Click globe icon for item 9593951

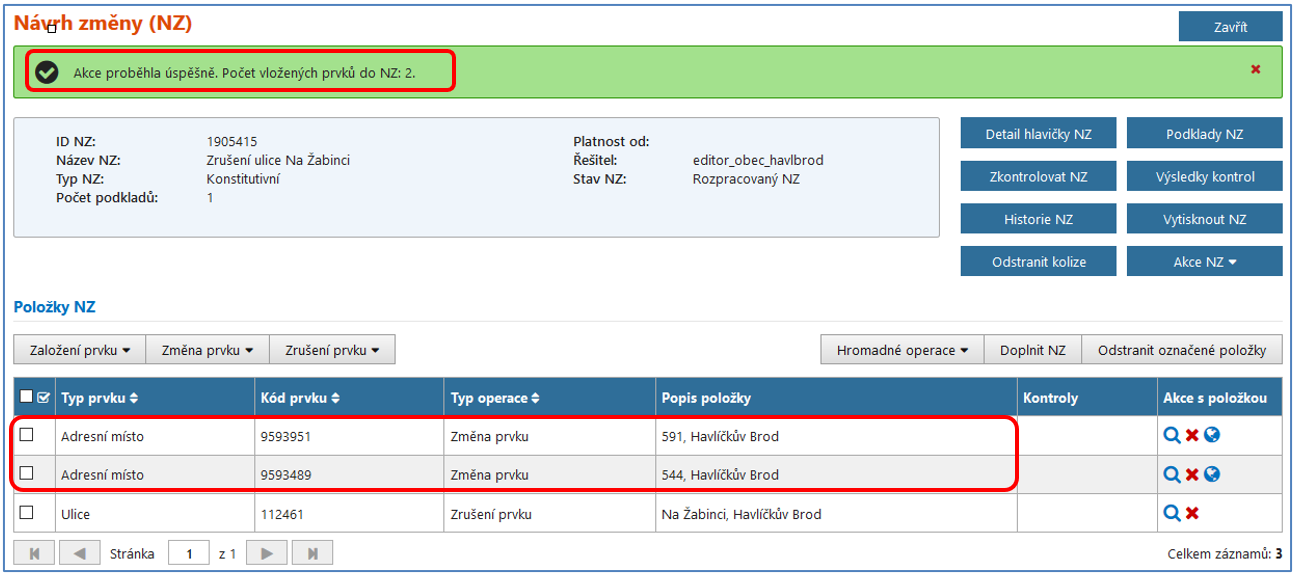point(1212,435)
